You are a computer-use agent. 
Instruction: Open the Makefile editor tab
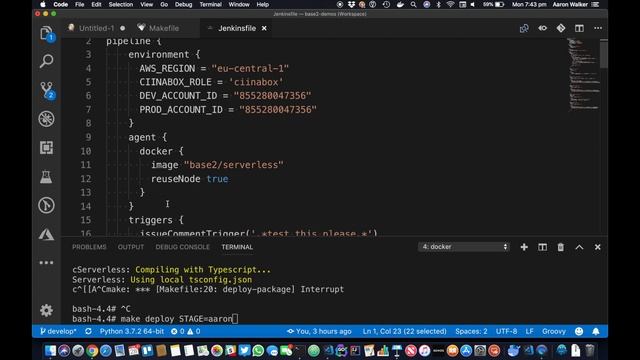click(x=163, y=28)
